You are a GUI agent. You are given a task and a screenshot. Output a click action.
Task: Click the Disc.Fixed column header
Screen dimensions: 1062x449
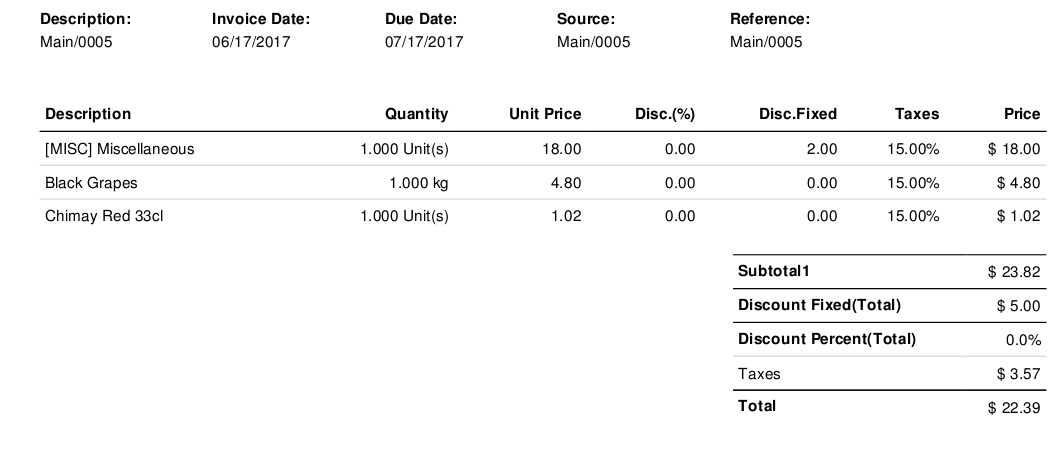click(798, 114)
